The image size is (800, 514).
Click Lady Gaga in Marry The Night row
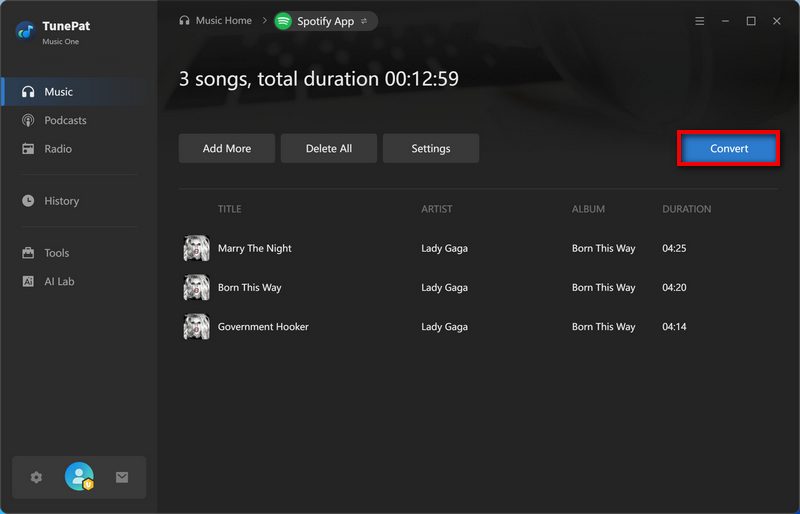click(x=444, y=249)
